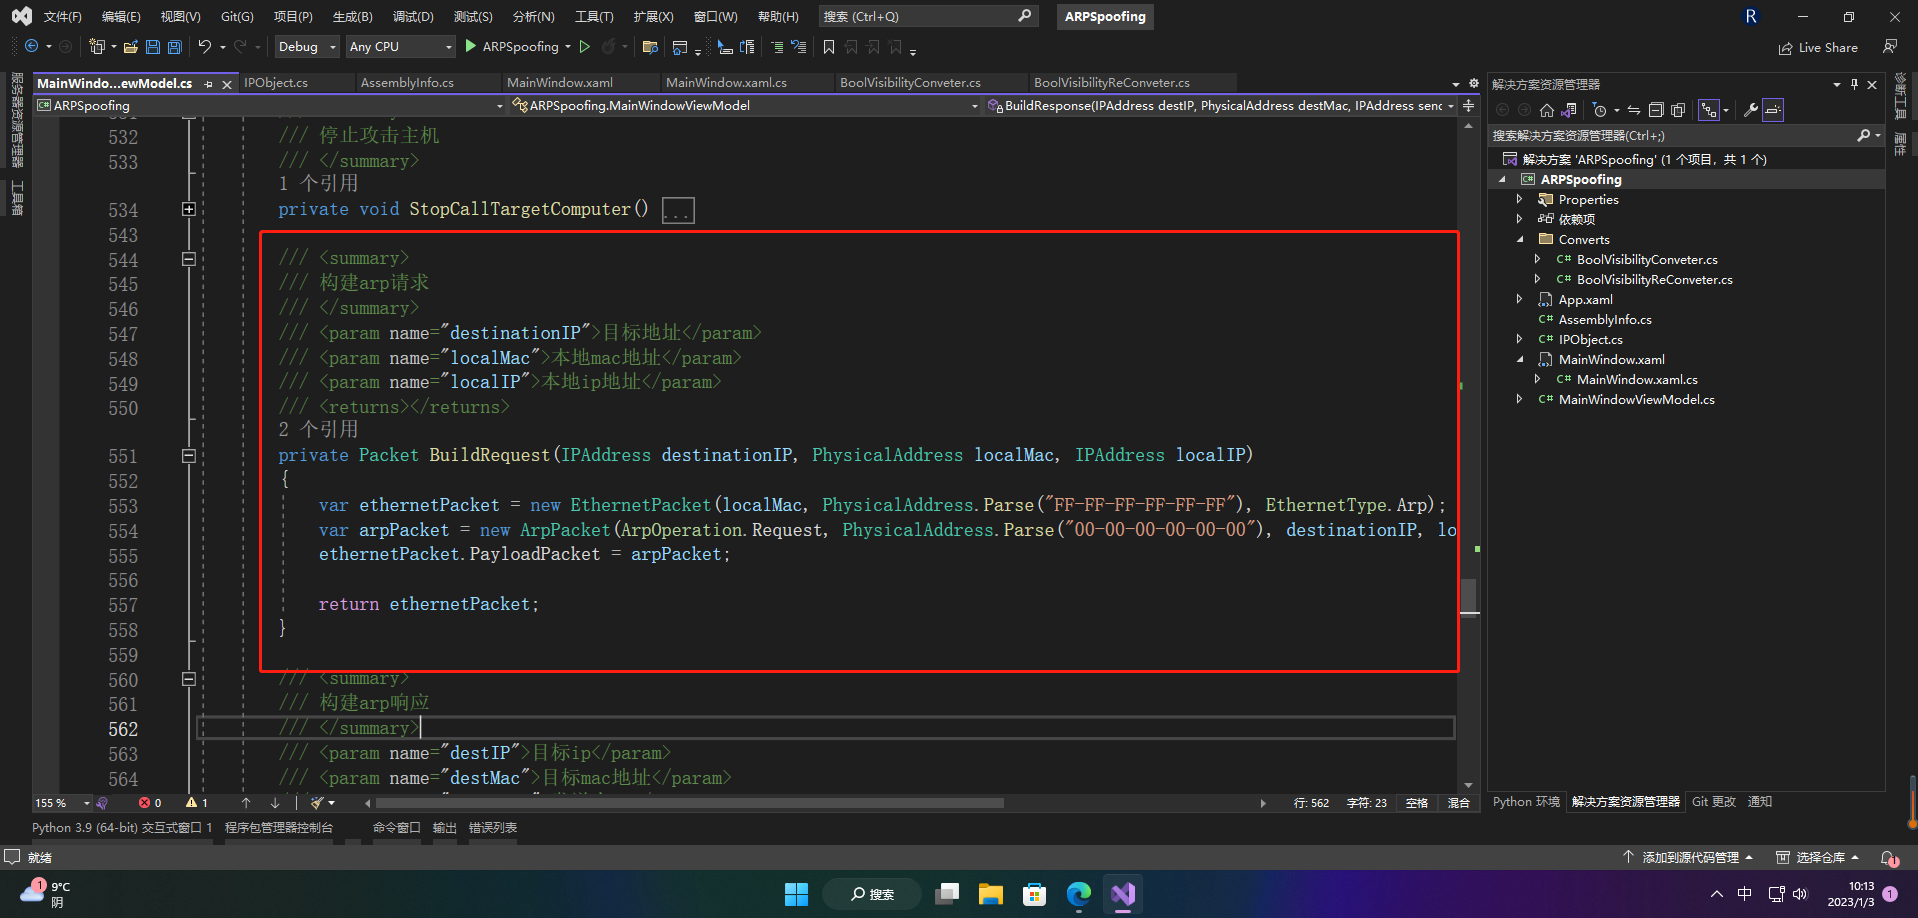Click the Save All icon
1918x918 pixels.
pos(175,47)
